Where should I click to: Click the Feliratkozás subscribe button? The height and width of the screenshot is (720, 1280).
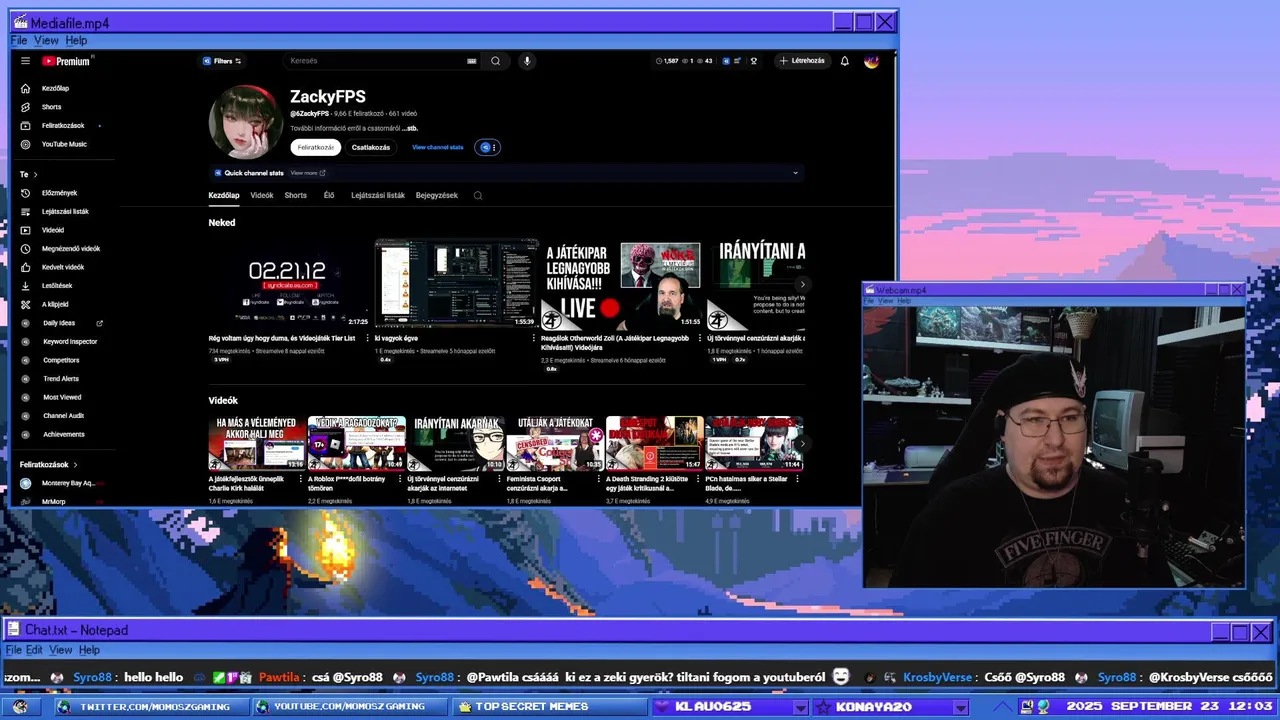click(x=316, y=147)
